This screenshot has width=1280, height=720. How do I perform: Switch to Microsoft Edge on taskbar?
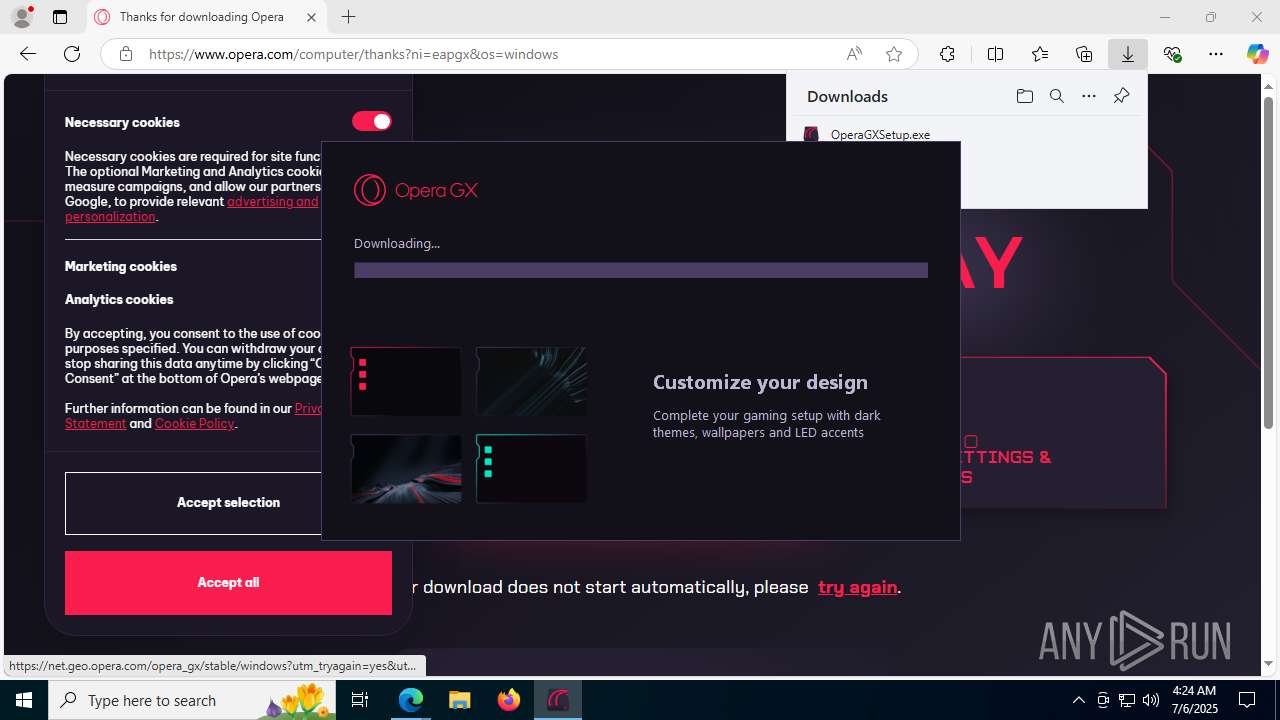click(411, 700)
